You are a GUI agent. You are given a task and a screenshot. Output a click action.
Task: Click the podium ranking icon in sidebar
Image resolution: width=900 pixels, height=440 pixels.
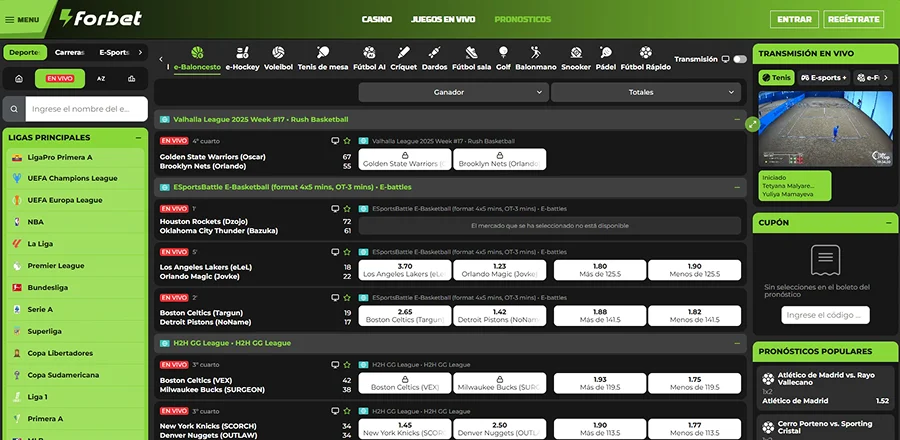click(x=131, y=79)
